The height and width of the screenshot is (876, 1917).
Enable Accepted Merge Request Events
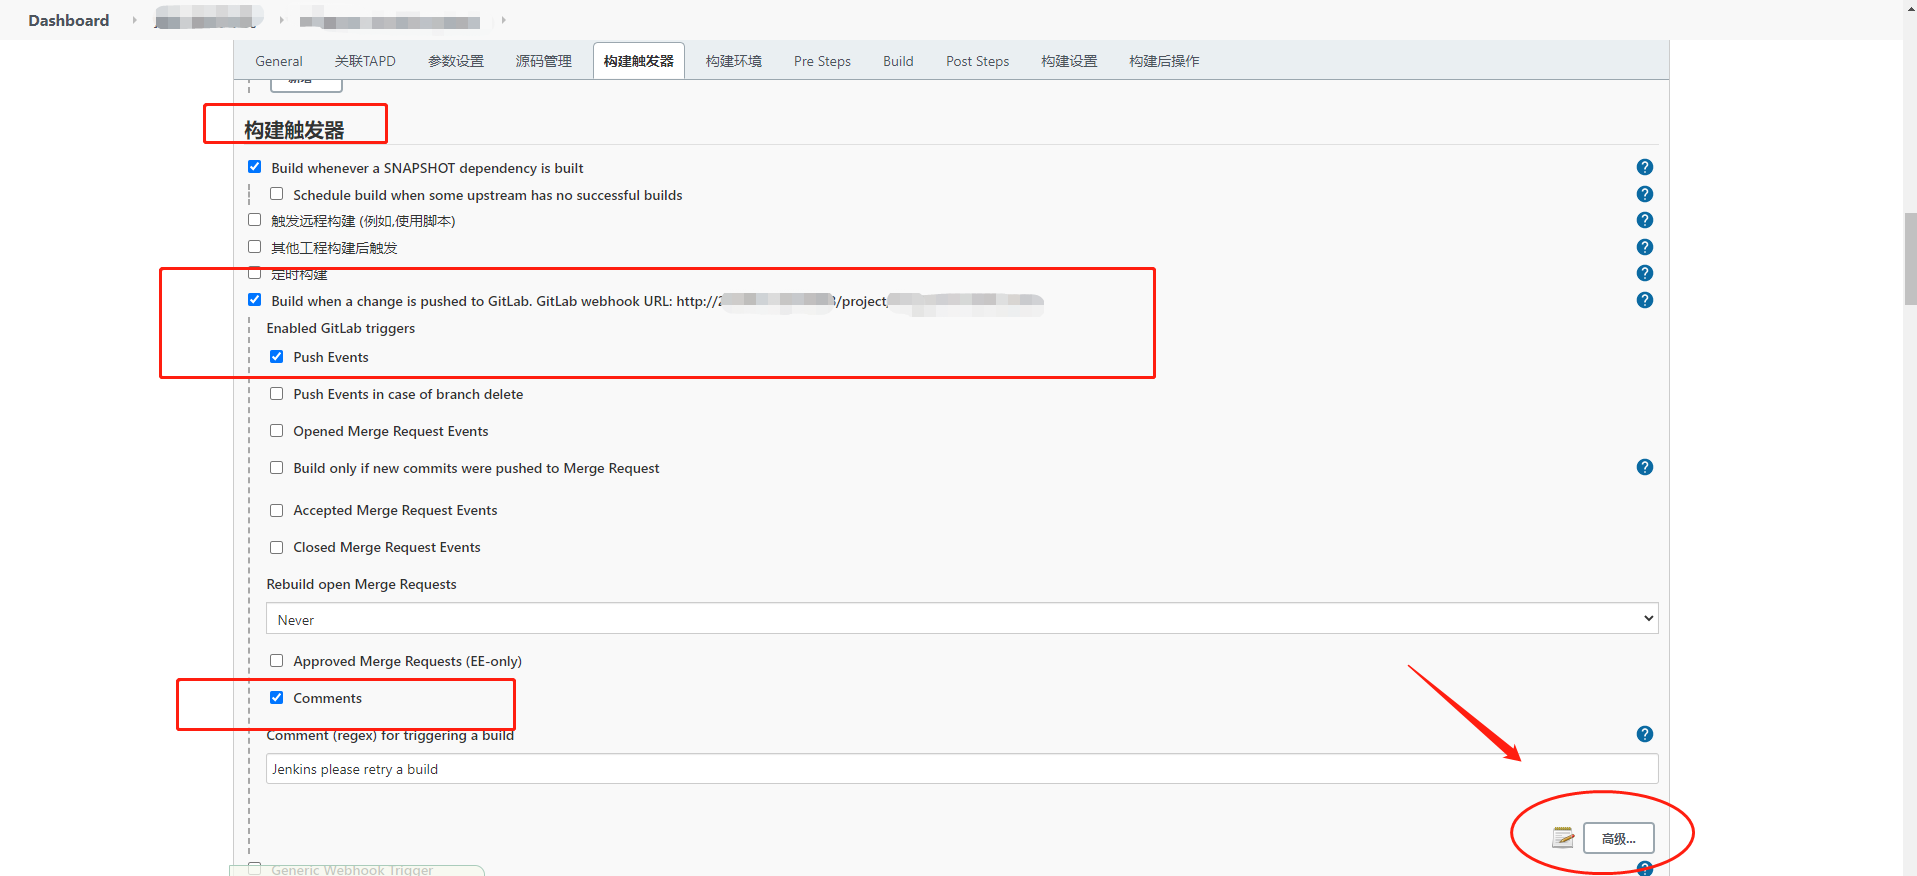(x=276, y=510)
